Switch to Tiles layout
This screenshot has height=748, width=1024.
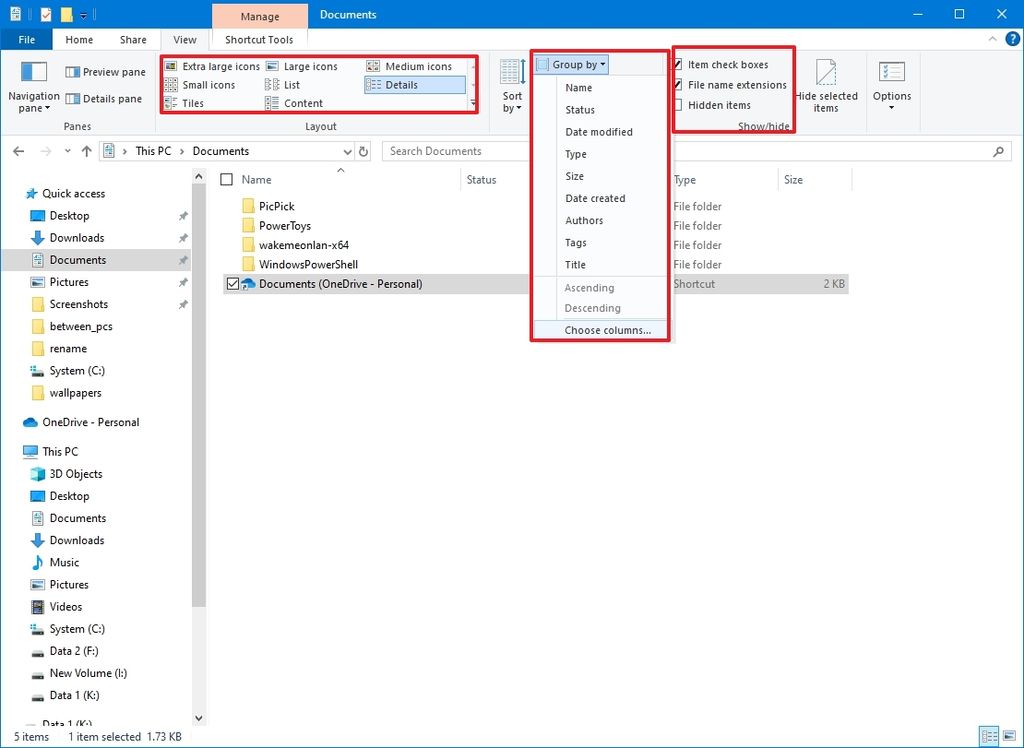[x=198, y=103]
